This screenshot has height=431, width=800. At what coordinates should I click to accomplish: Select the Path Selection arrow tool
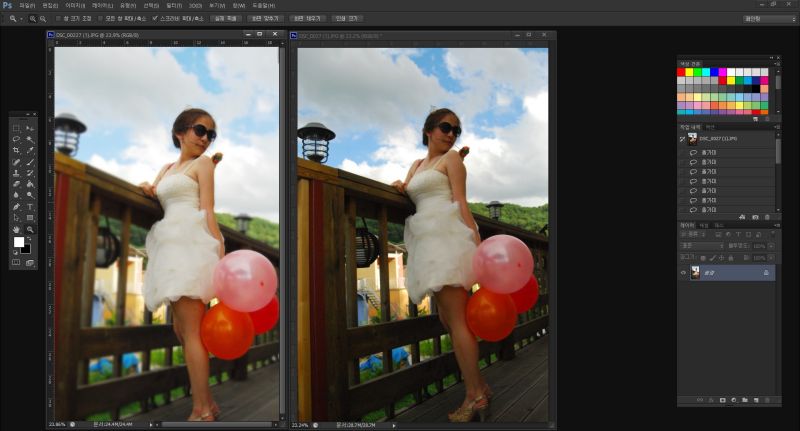point(16,218)
